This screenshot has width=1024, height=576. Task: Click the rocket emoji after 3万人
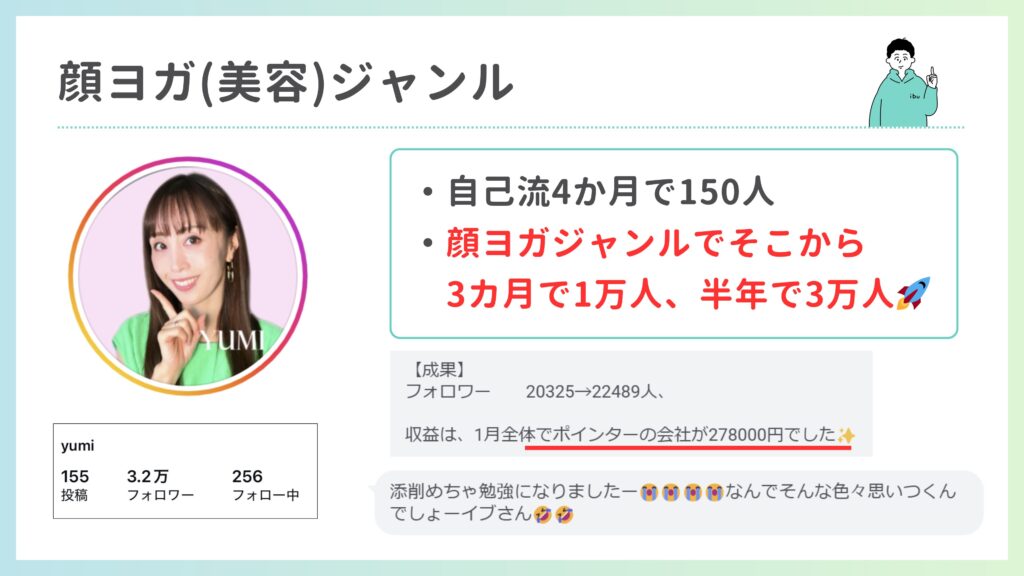point(913,293)
